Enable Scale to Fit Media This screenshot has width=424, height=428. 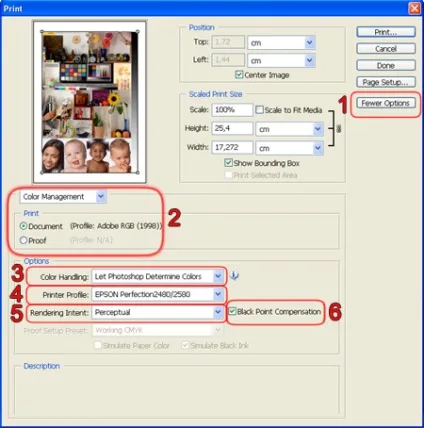click(x=259, y=110)
